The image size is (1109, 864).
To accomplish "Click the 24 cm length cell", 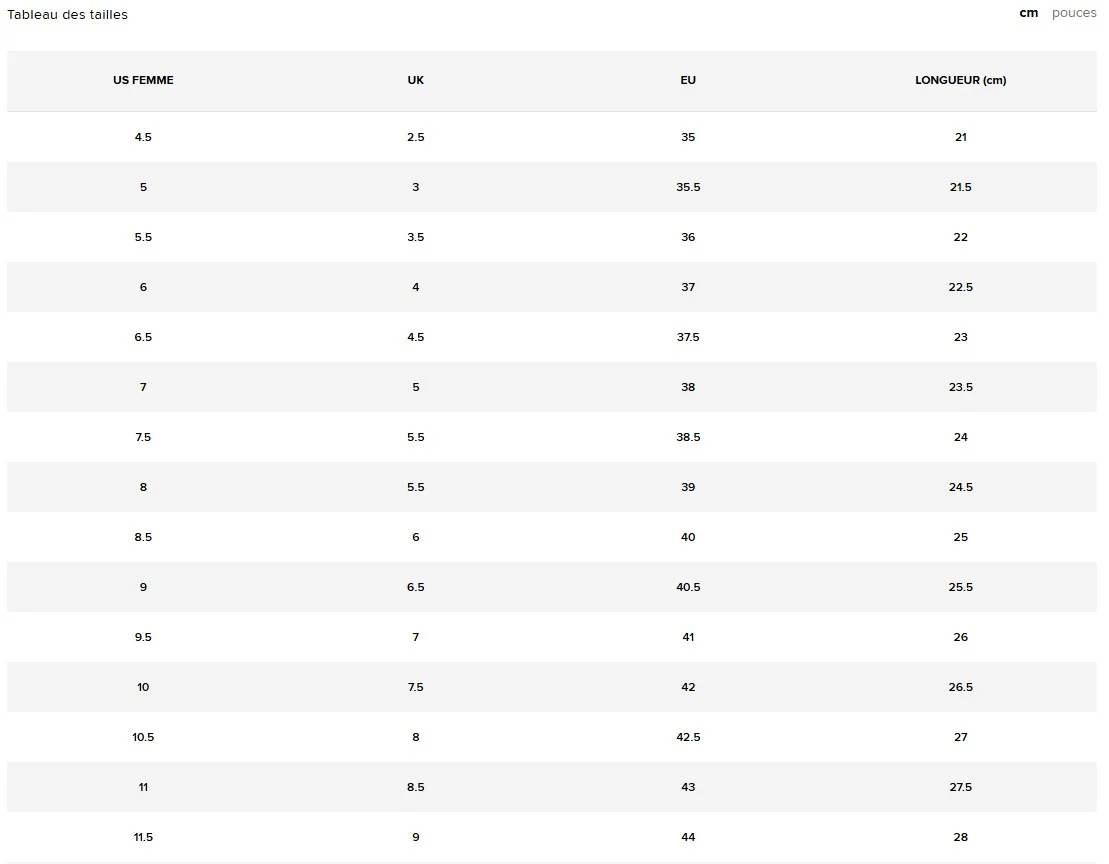I will point(960,437).
